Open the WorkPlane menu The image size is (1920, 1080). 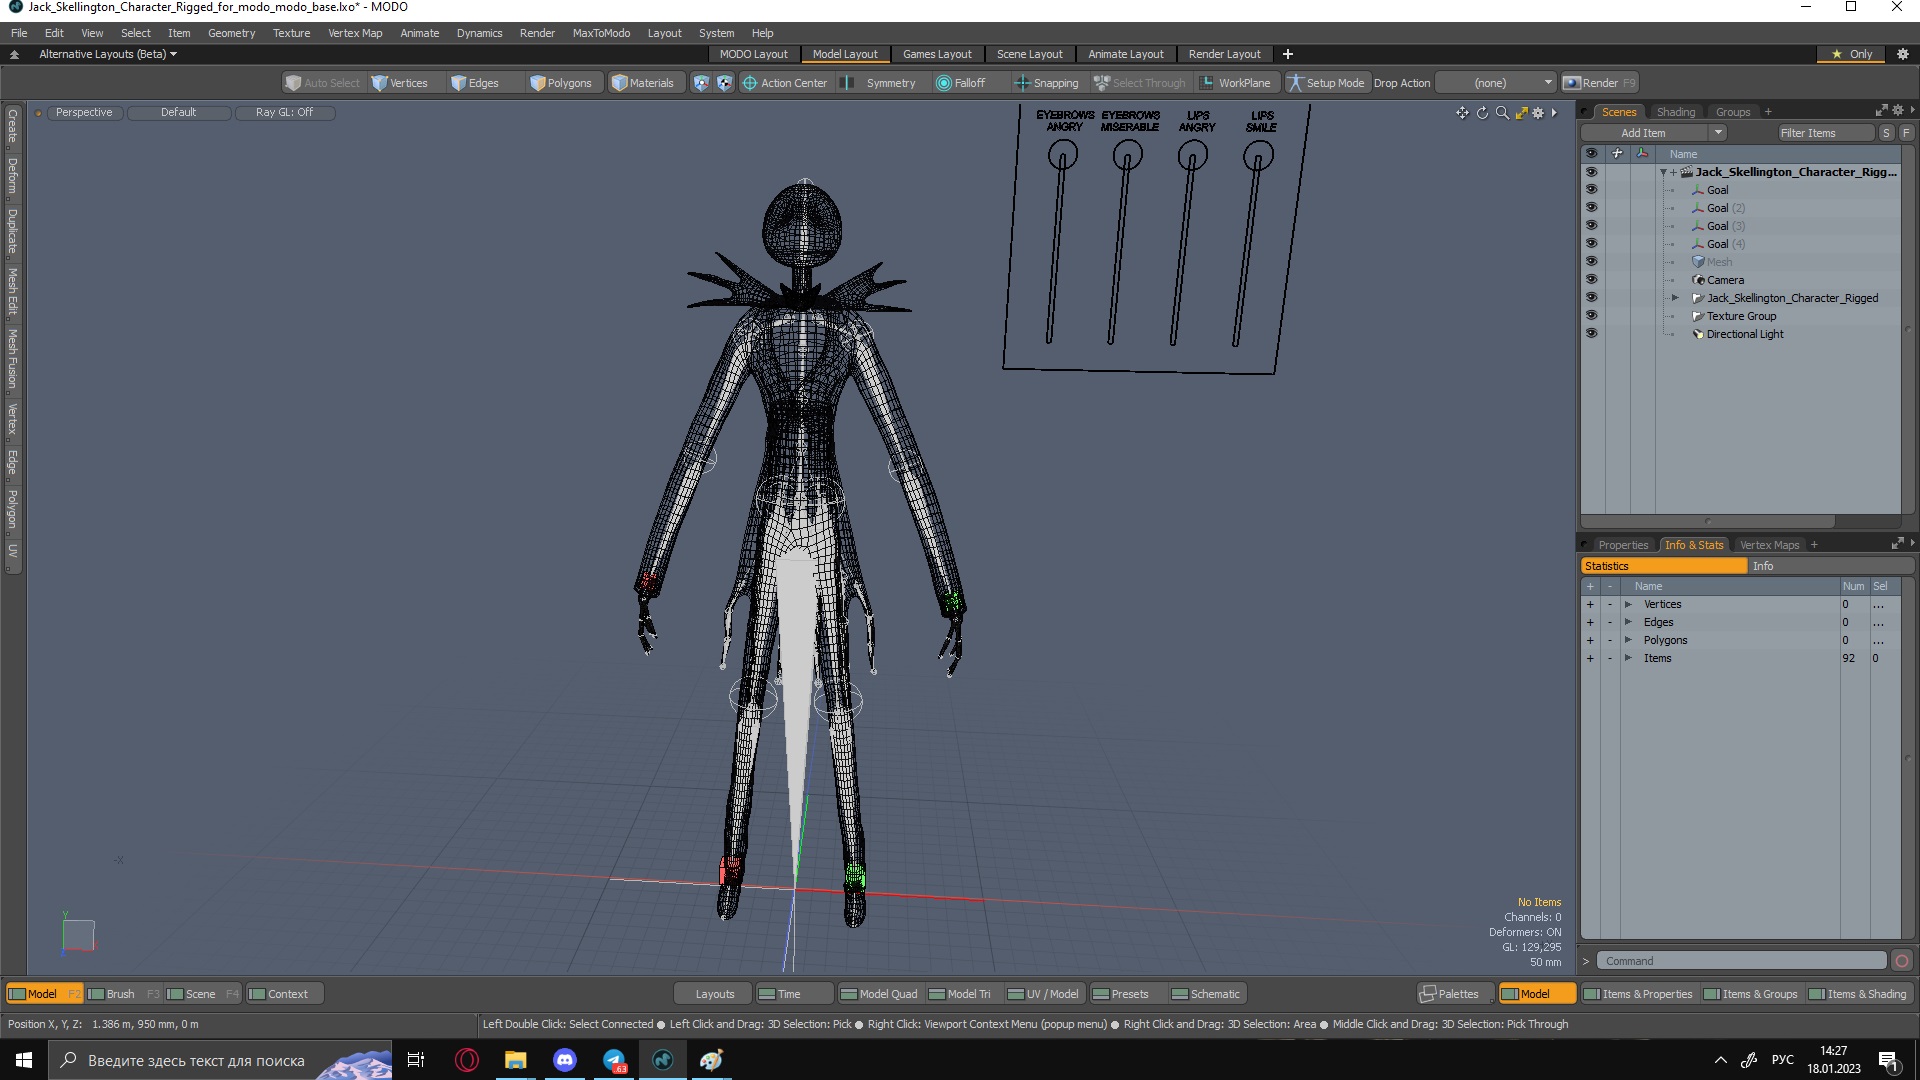1236,83
